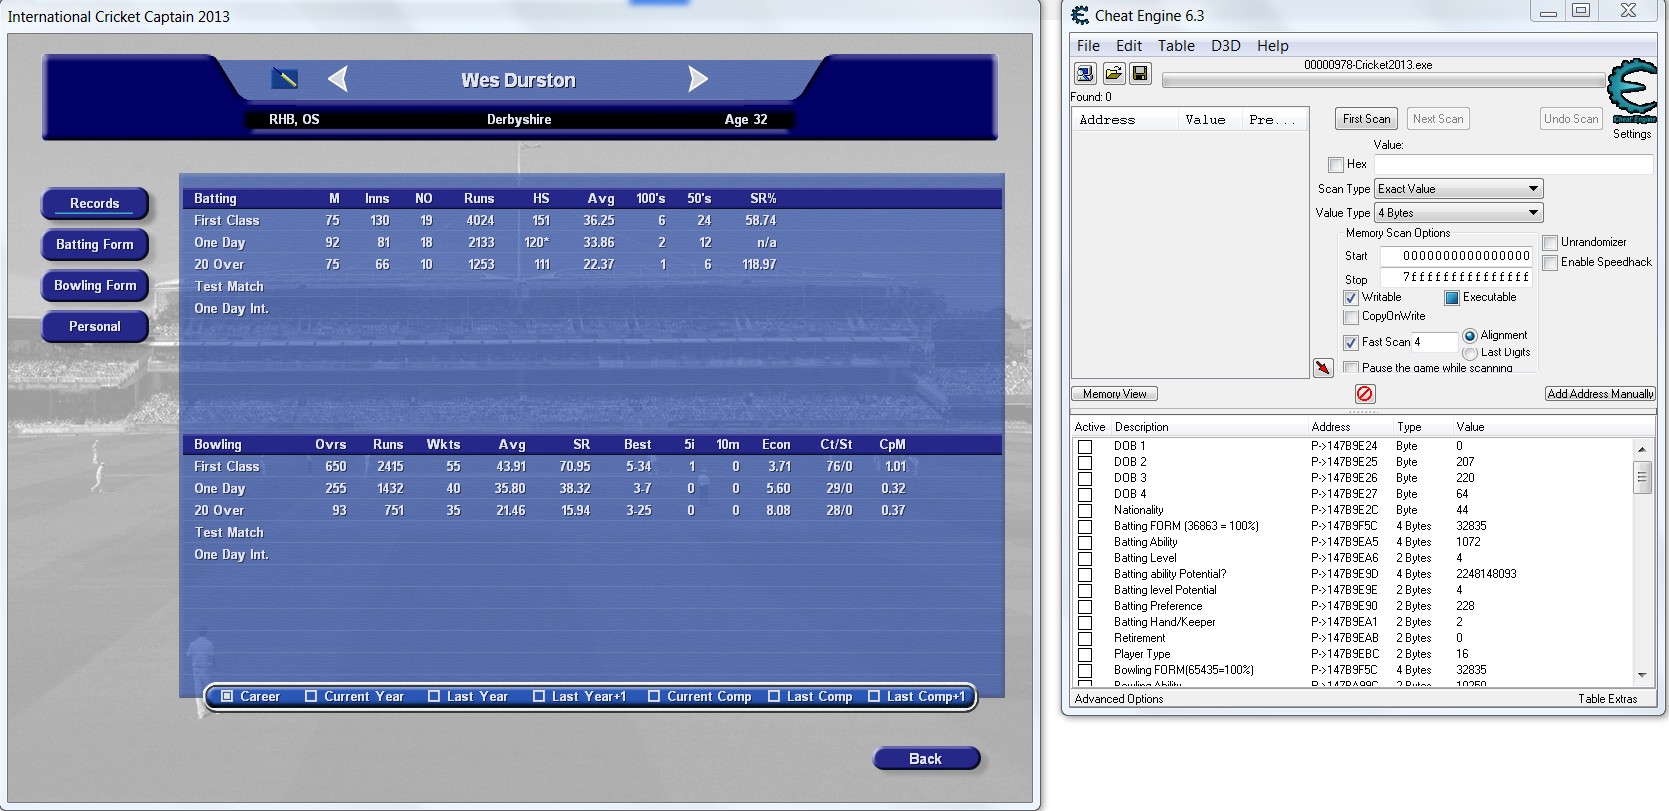This screenshot has height=811, width=1669.
Task: Click the Cheat Engine logo icon
Action: pyautogui.click(x=1631, y=92)
